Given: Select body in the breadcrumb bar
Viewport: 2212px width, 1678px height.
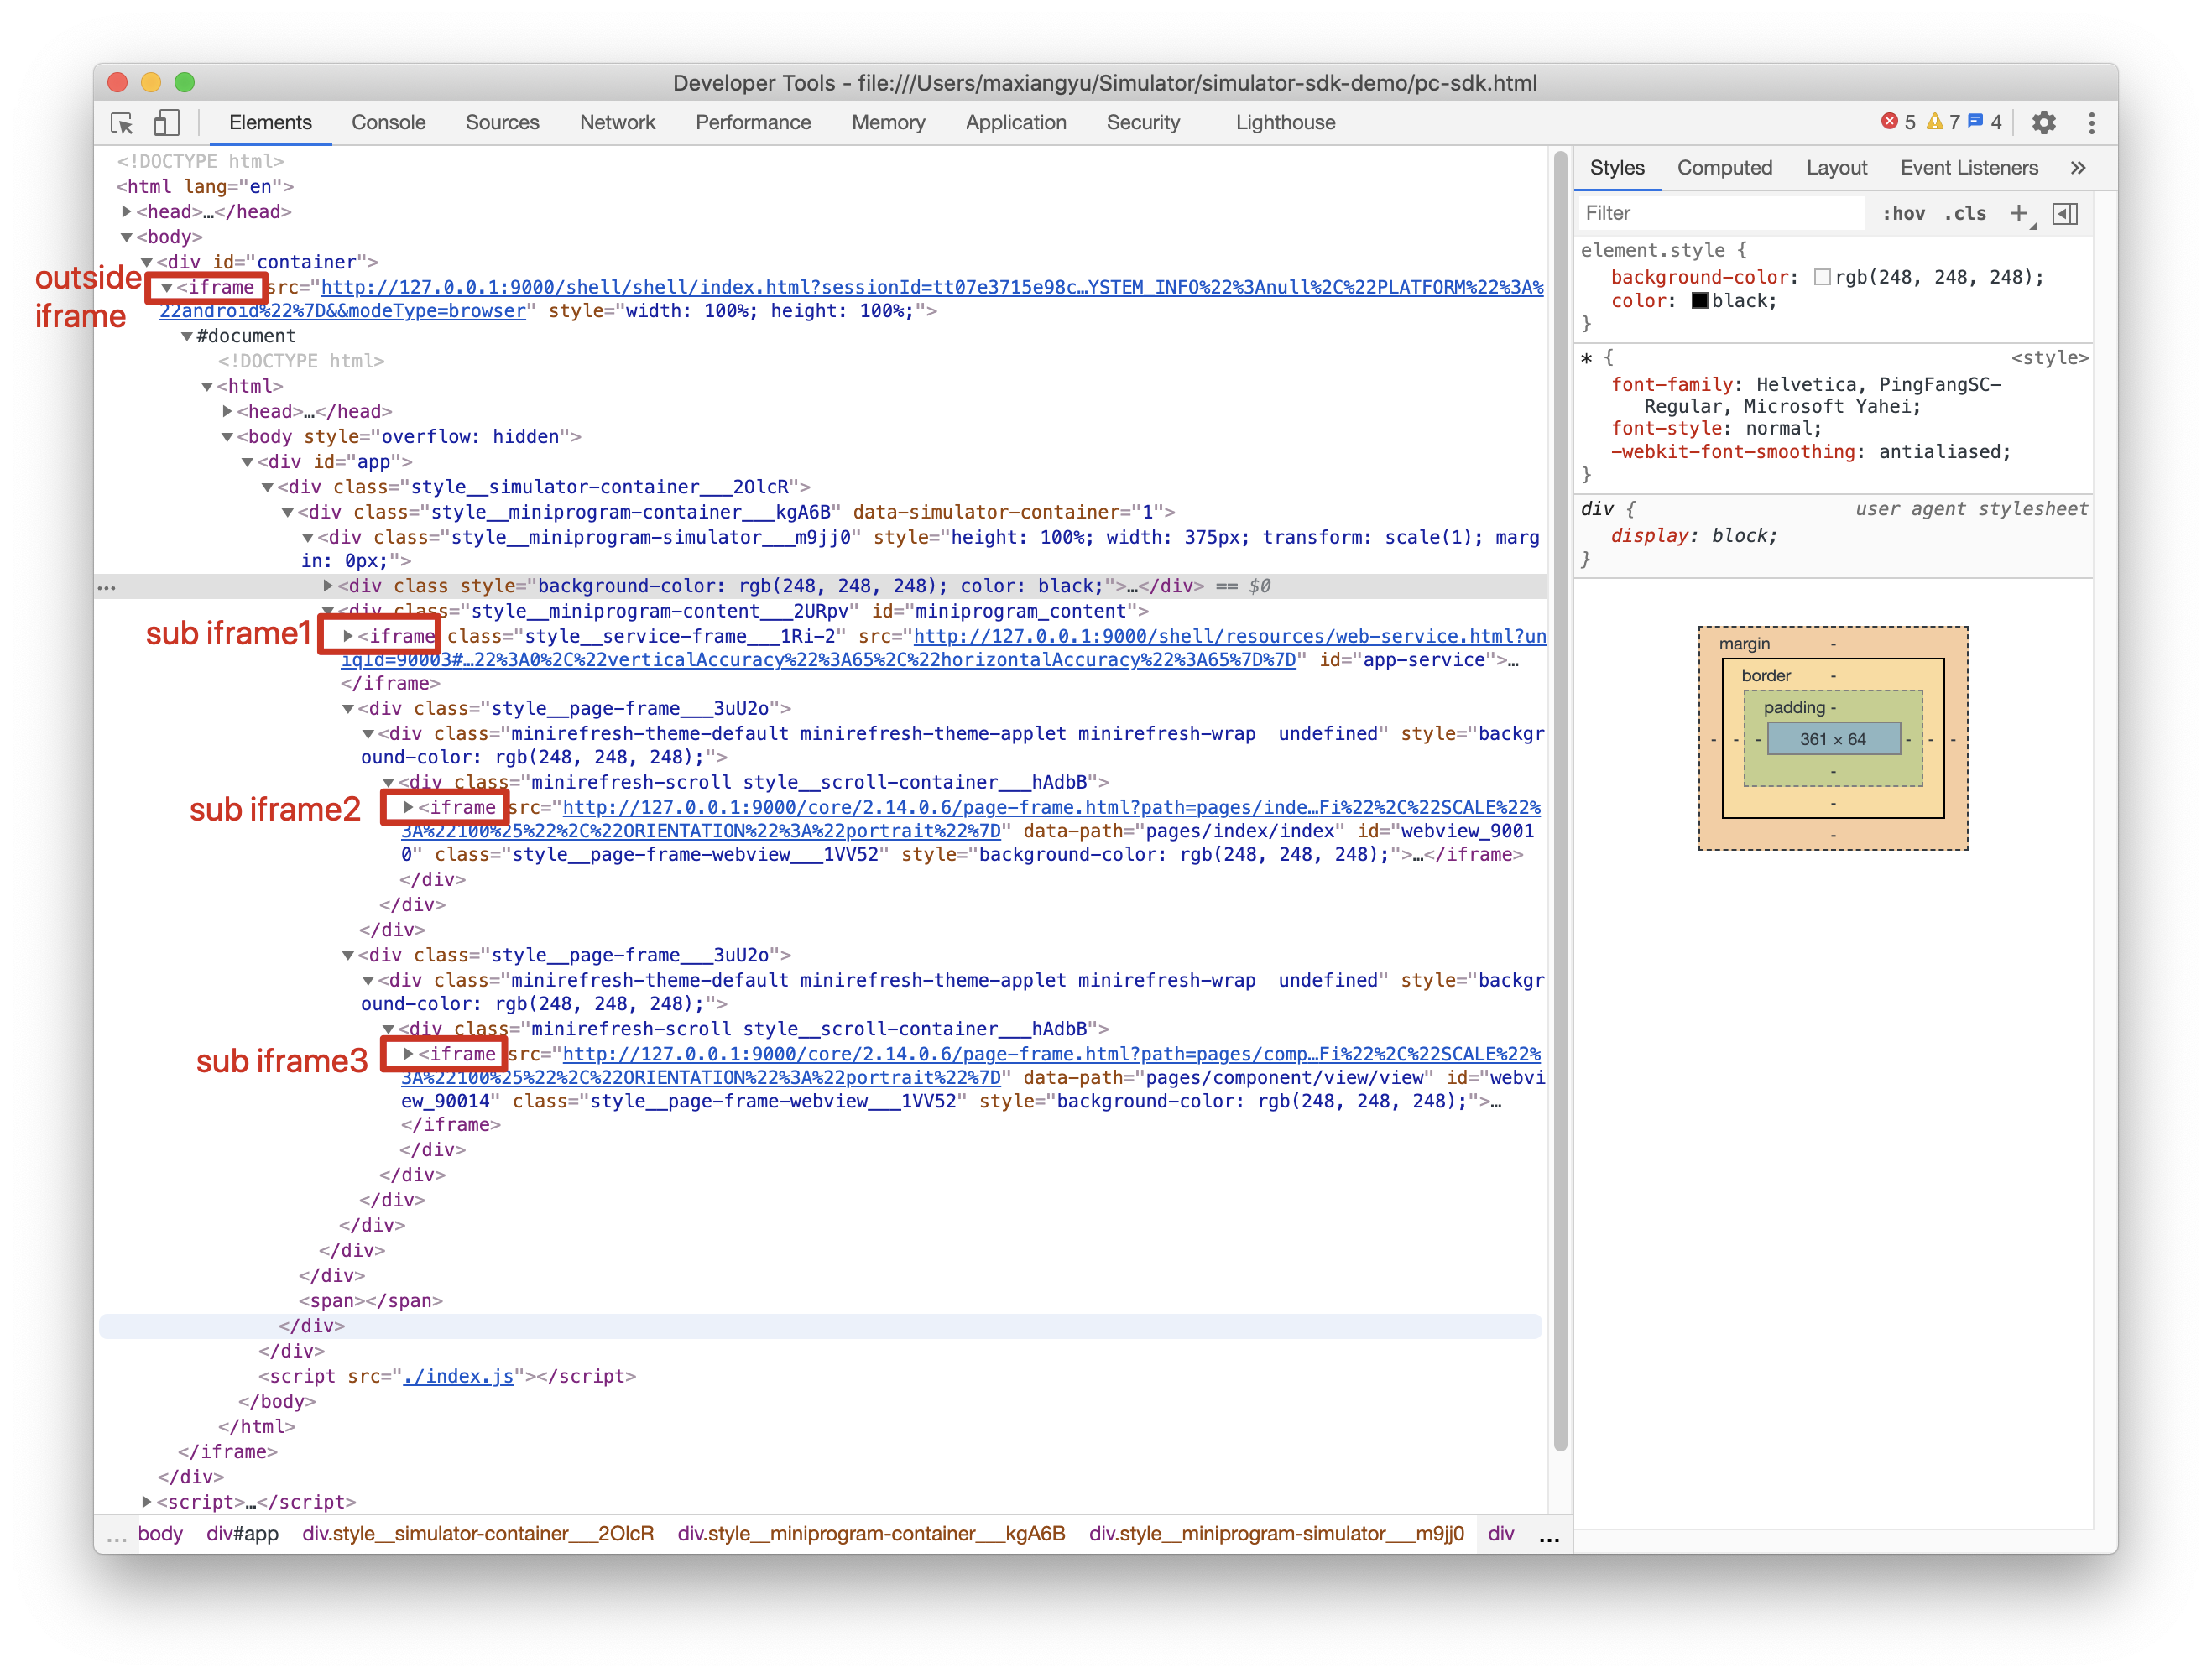Looking at the screenshot, I should (x=160, y=1535).
